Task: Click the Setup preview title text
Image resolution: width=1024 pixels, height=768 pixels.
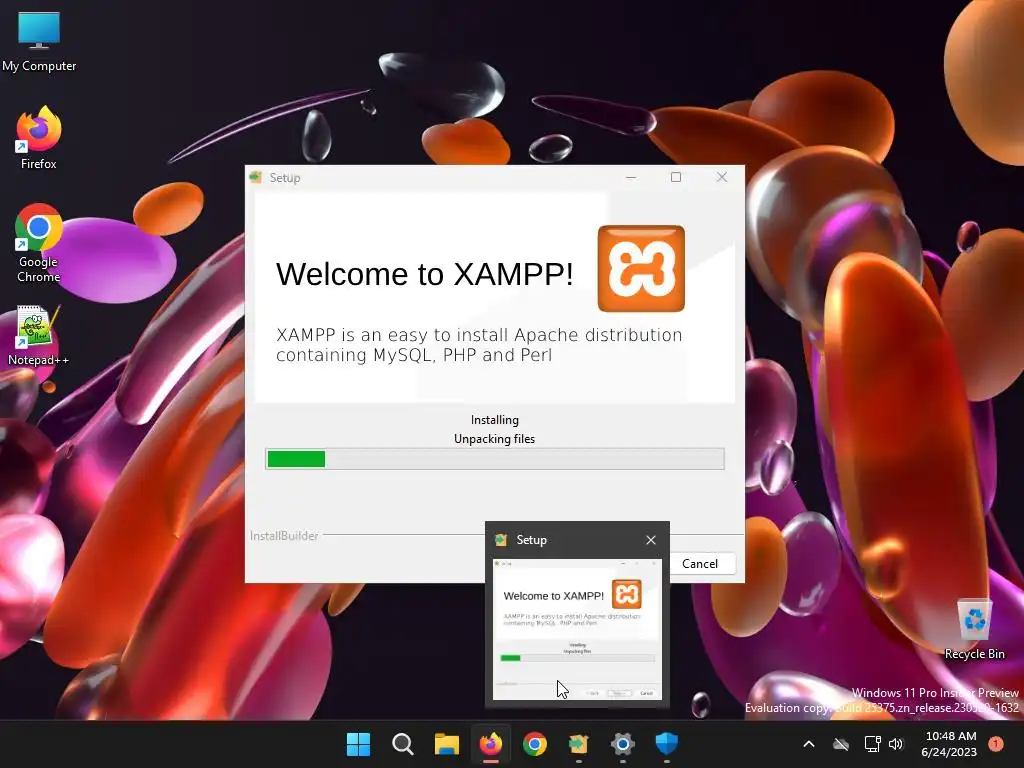Action: [532, 540]
